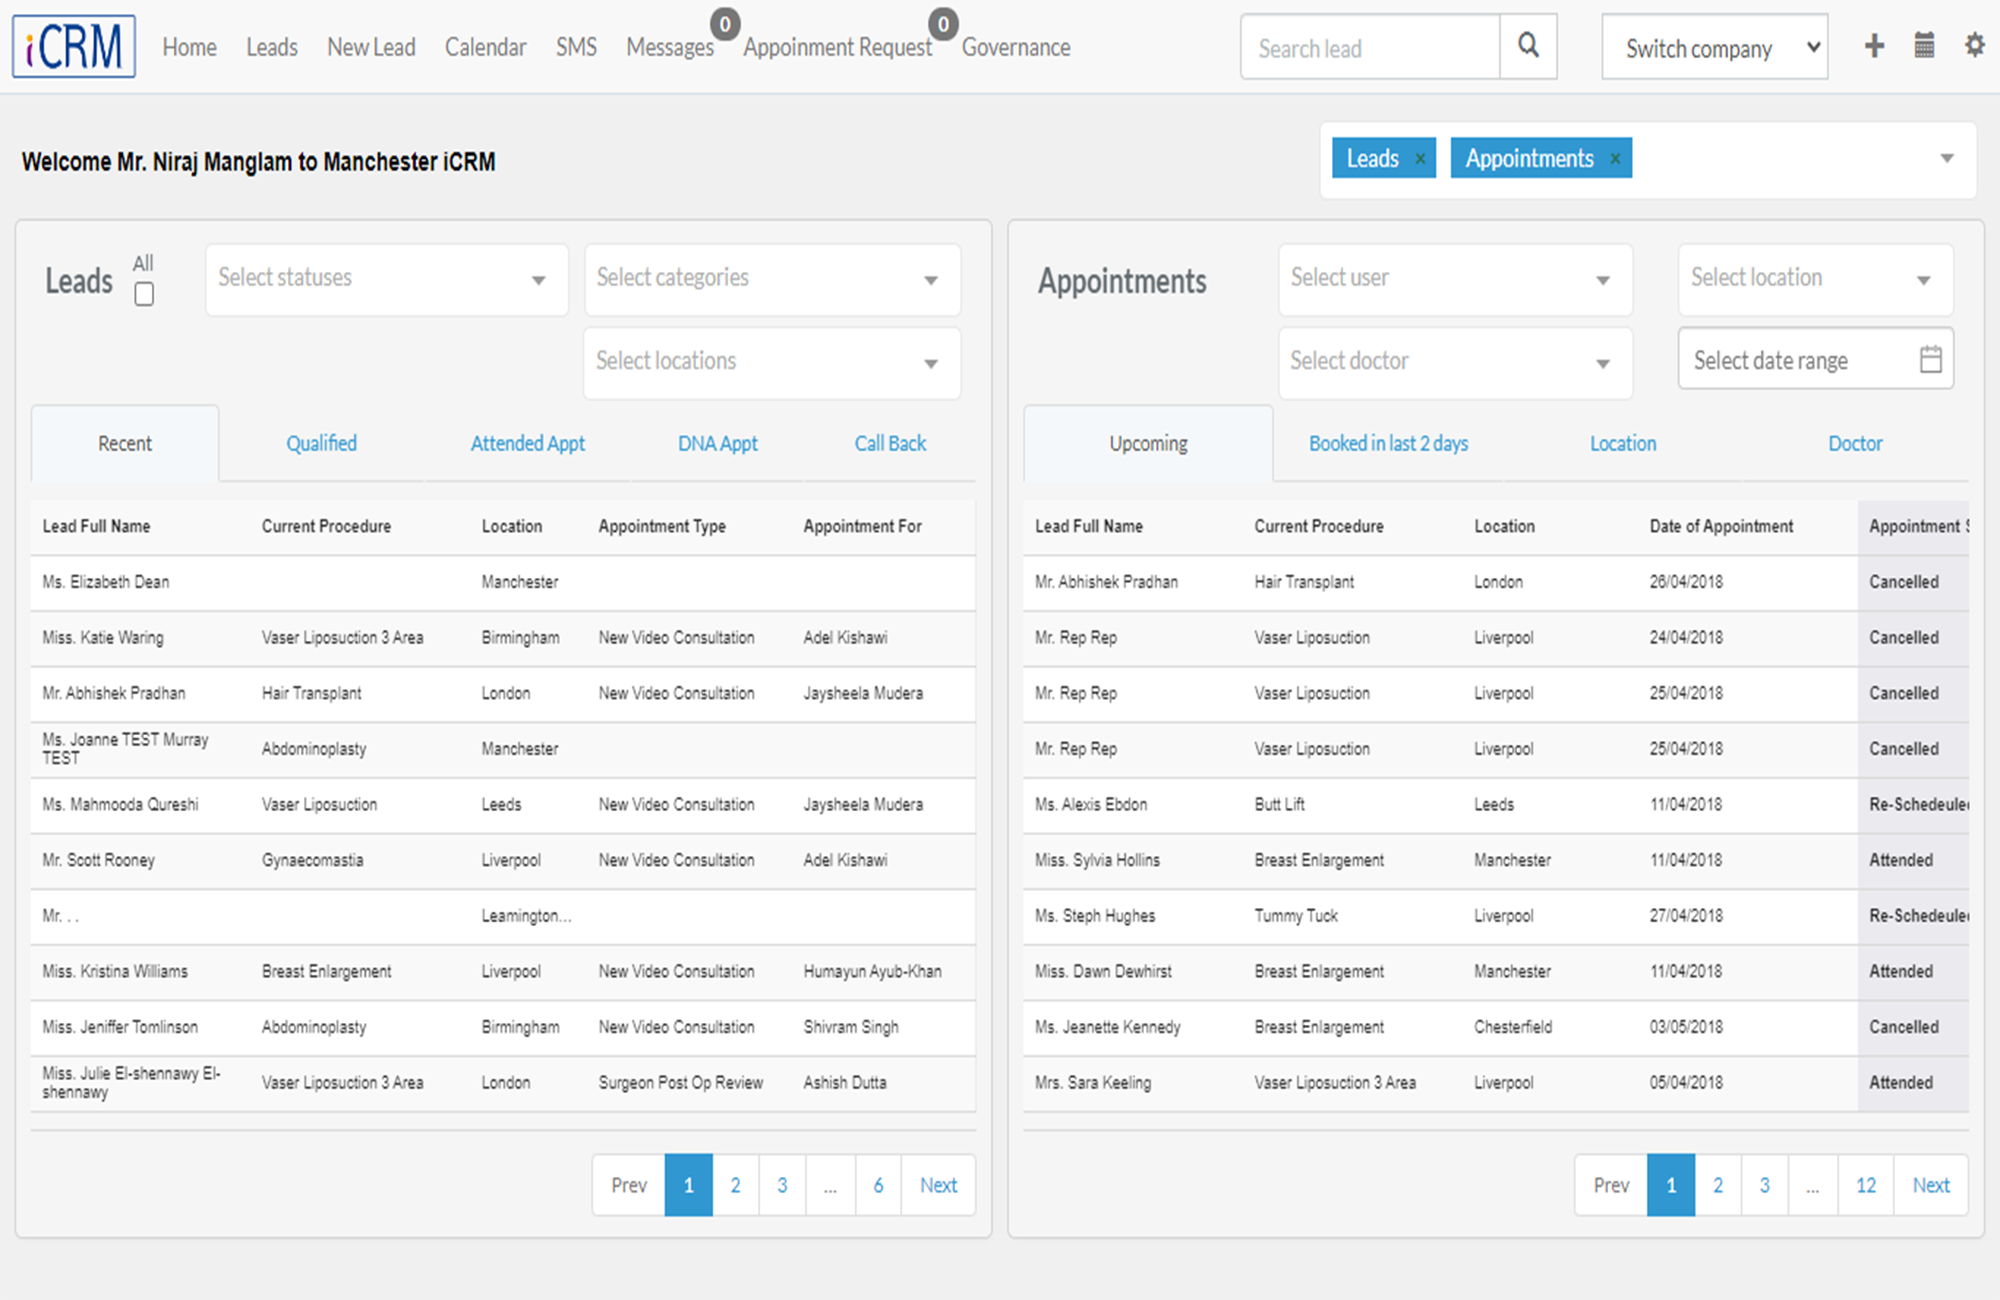Screen dimensions: 2000x1300
Task: Open the date range calendar icon
Action: [x=1931, y=359]
